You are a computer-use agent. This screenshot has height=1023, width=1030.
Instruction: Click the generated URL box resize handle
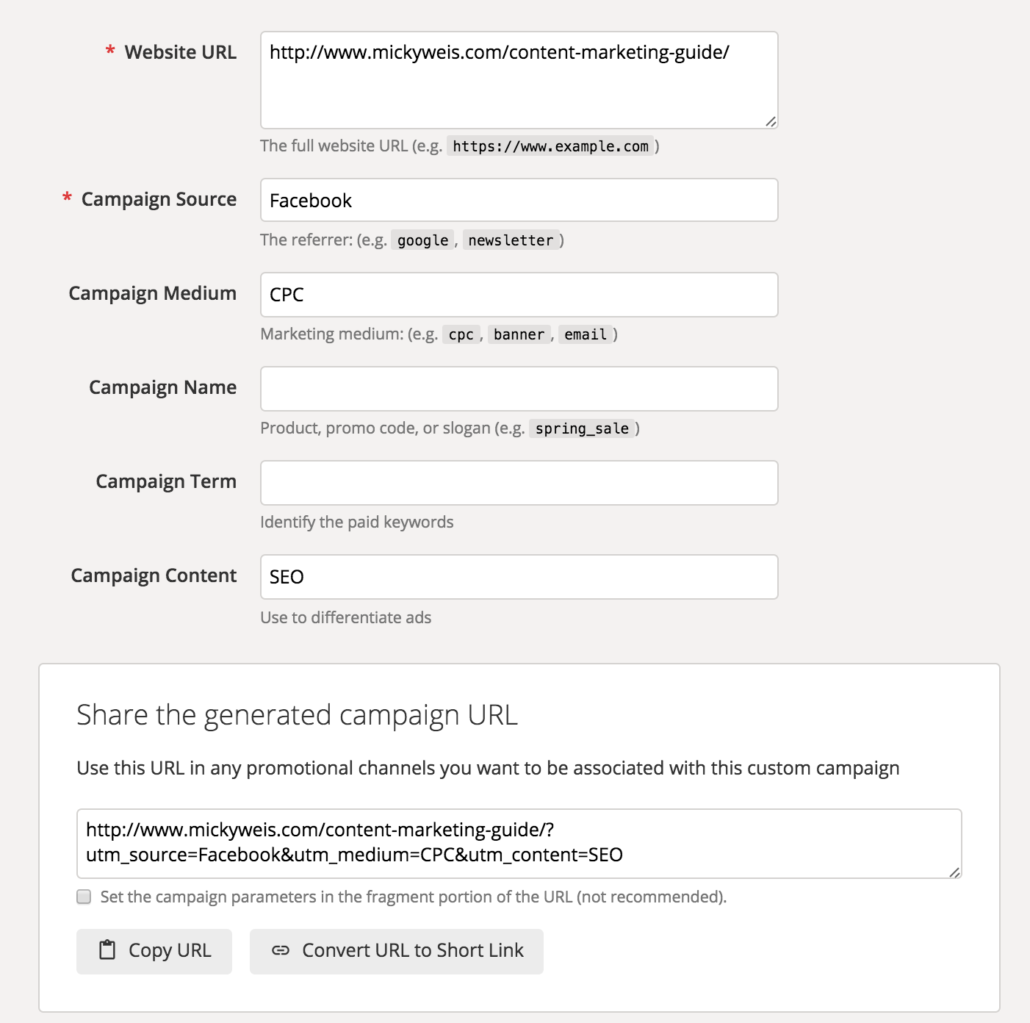click(x=954, y=872)
